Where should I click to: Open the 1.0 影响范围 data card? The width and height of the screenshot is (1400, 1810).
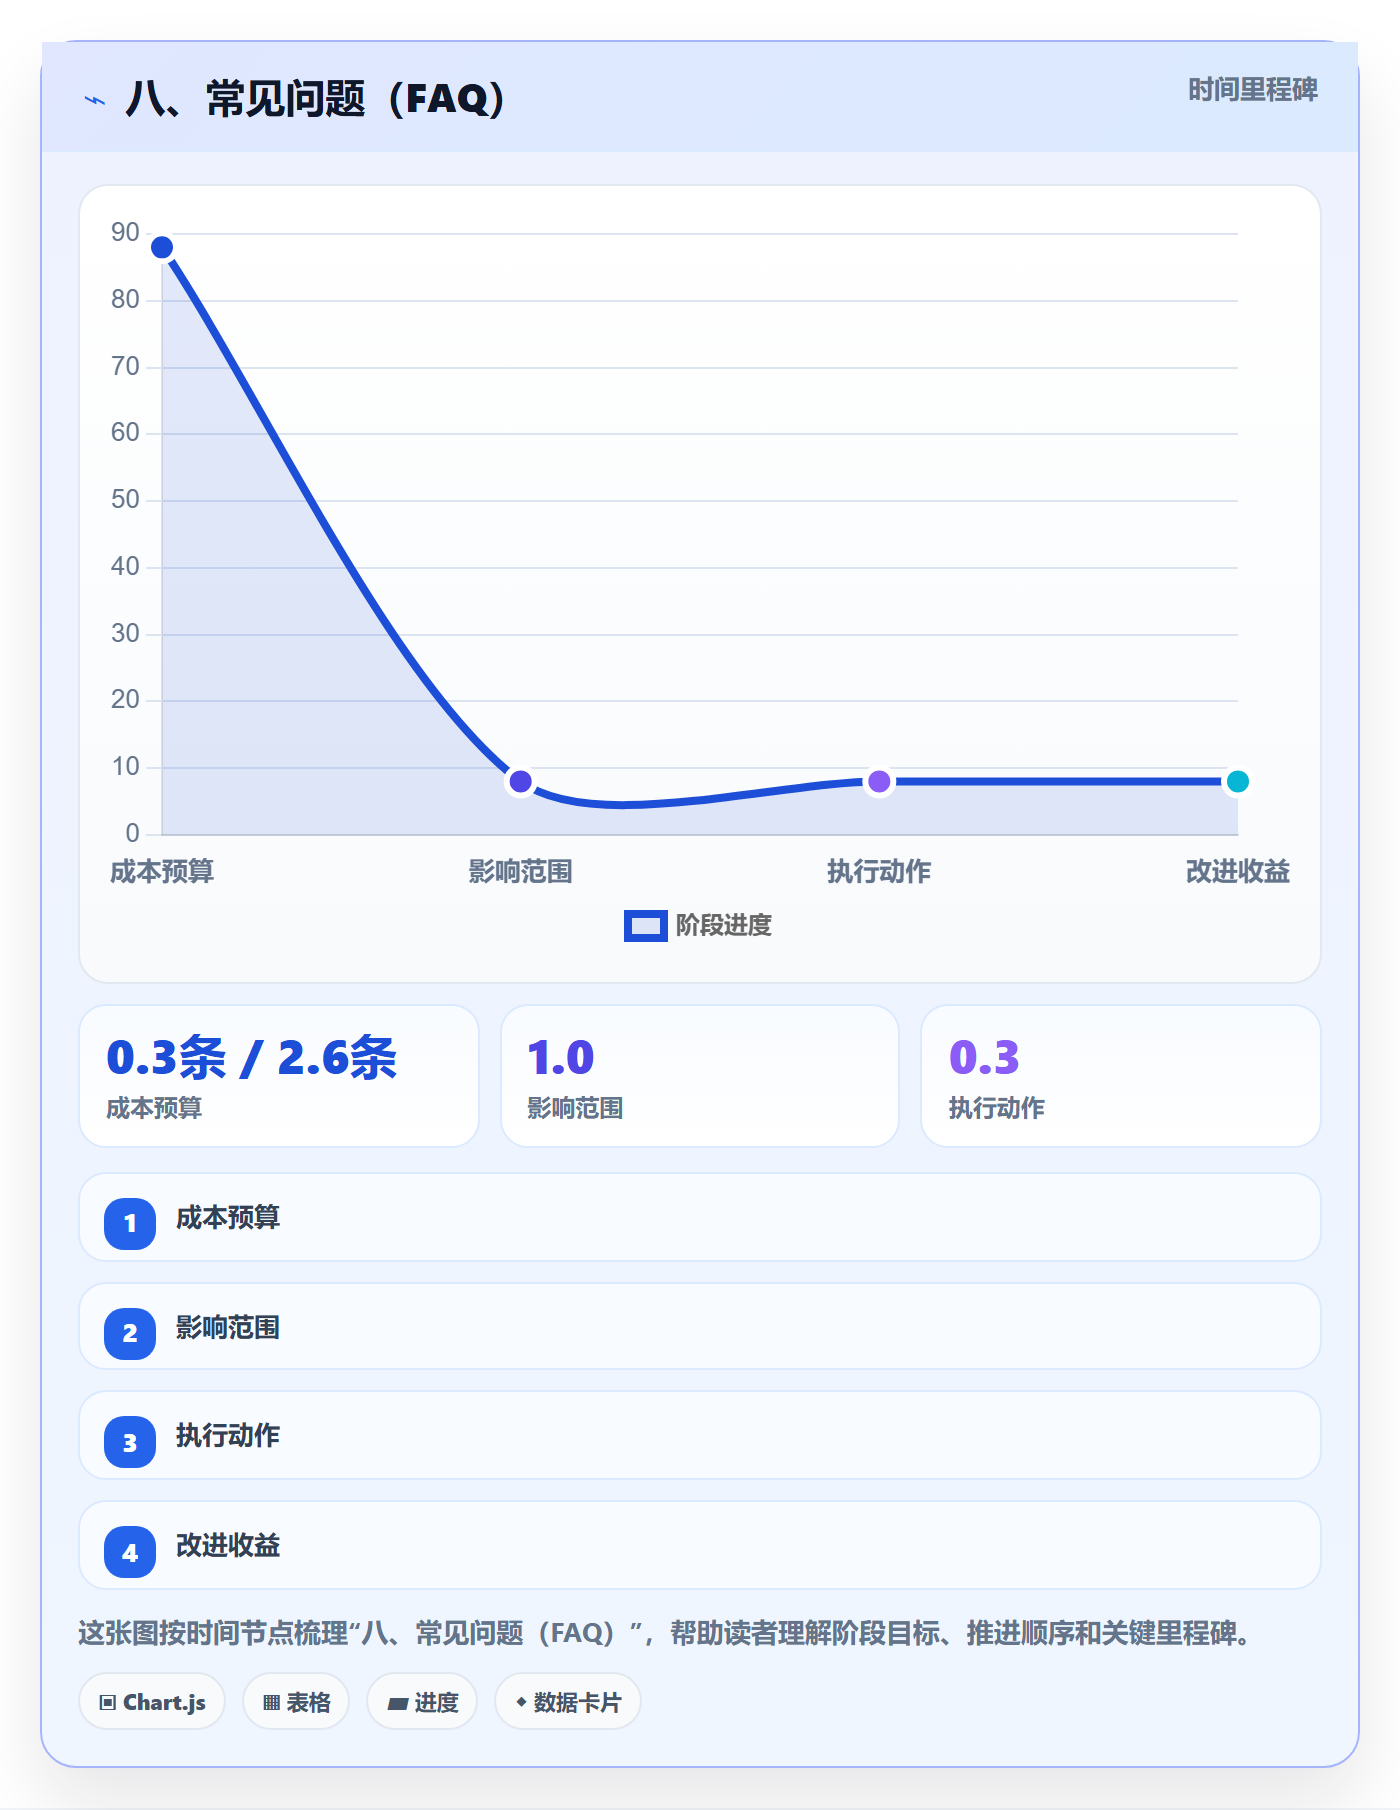pos(700,1076)
